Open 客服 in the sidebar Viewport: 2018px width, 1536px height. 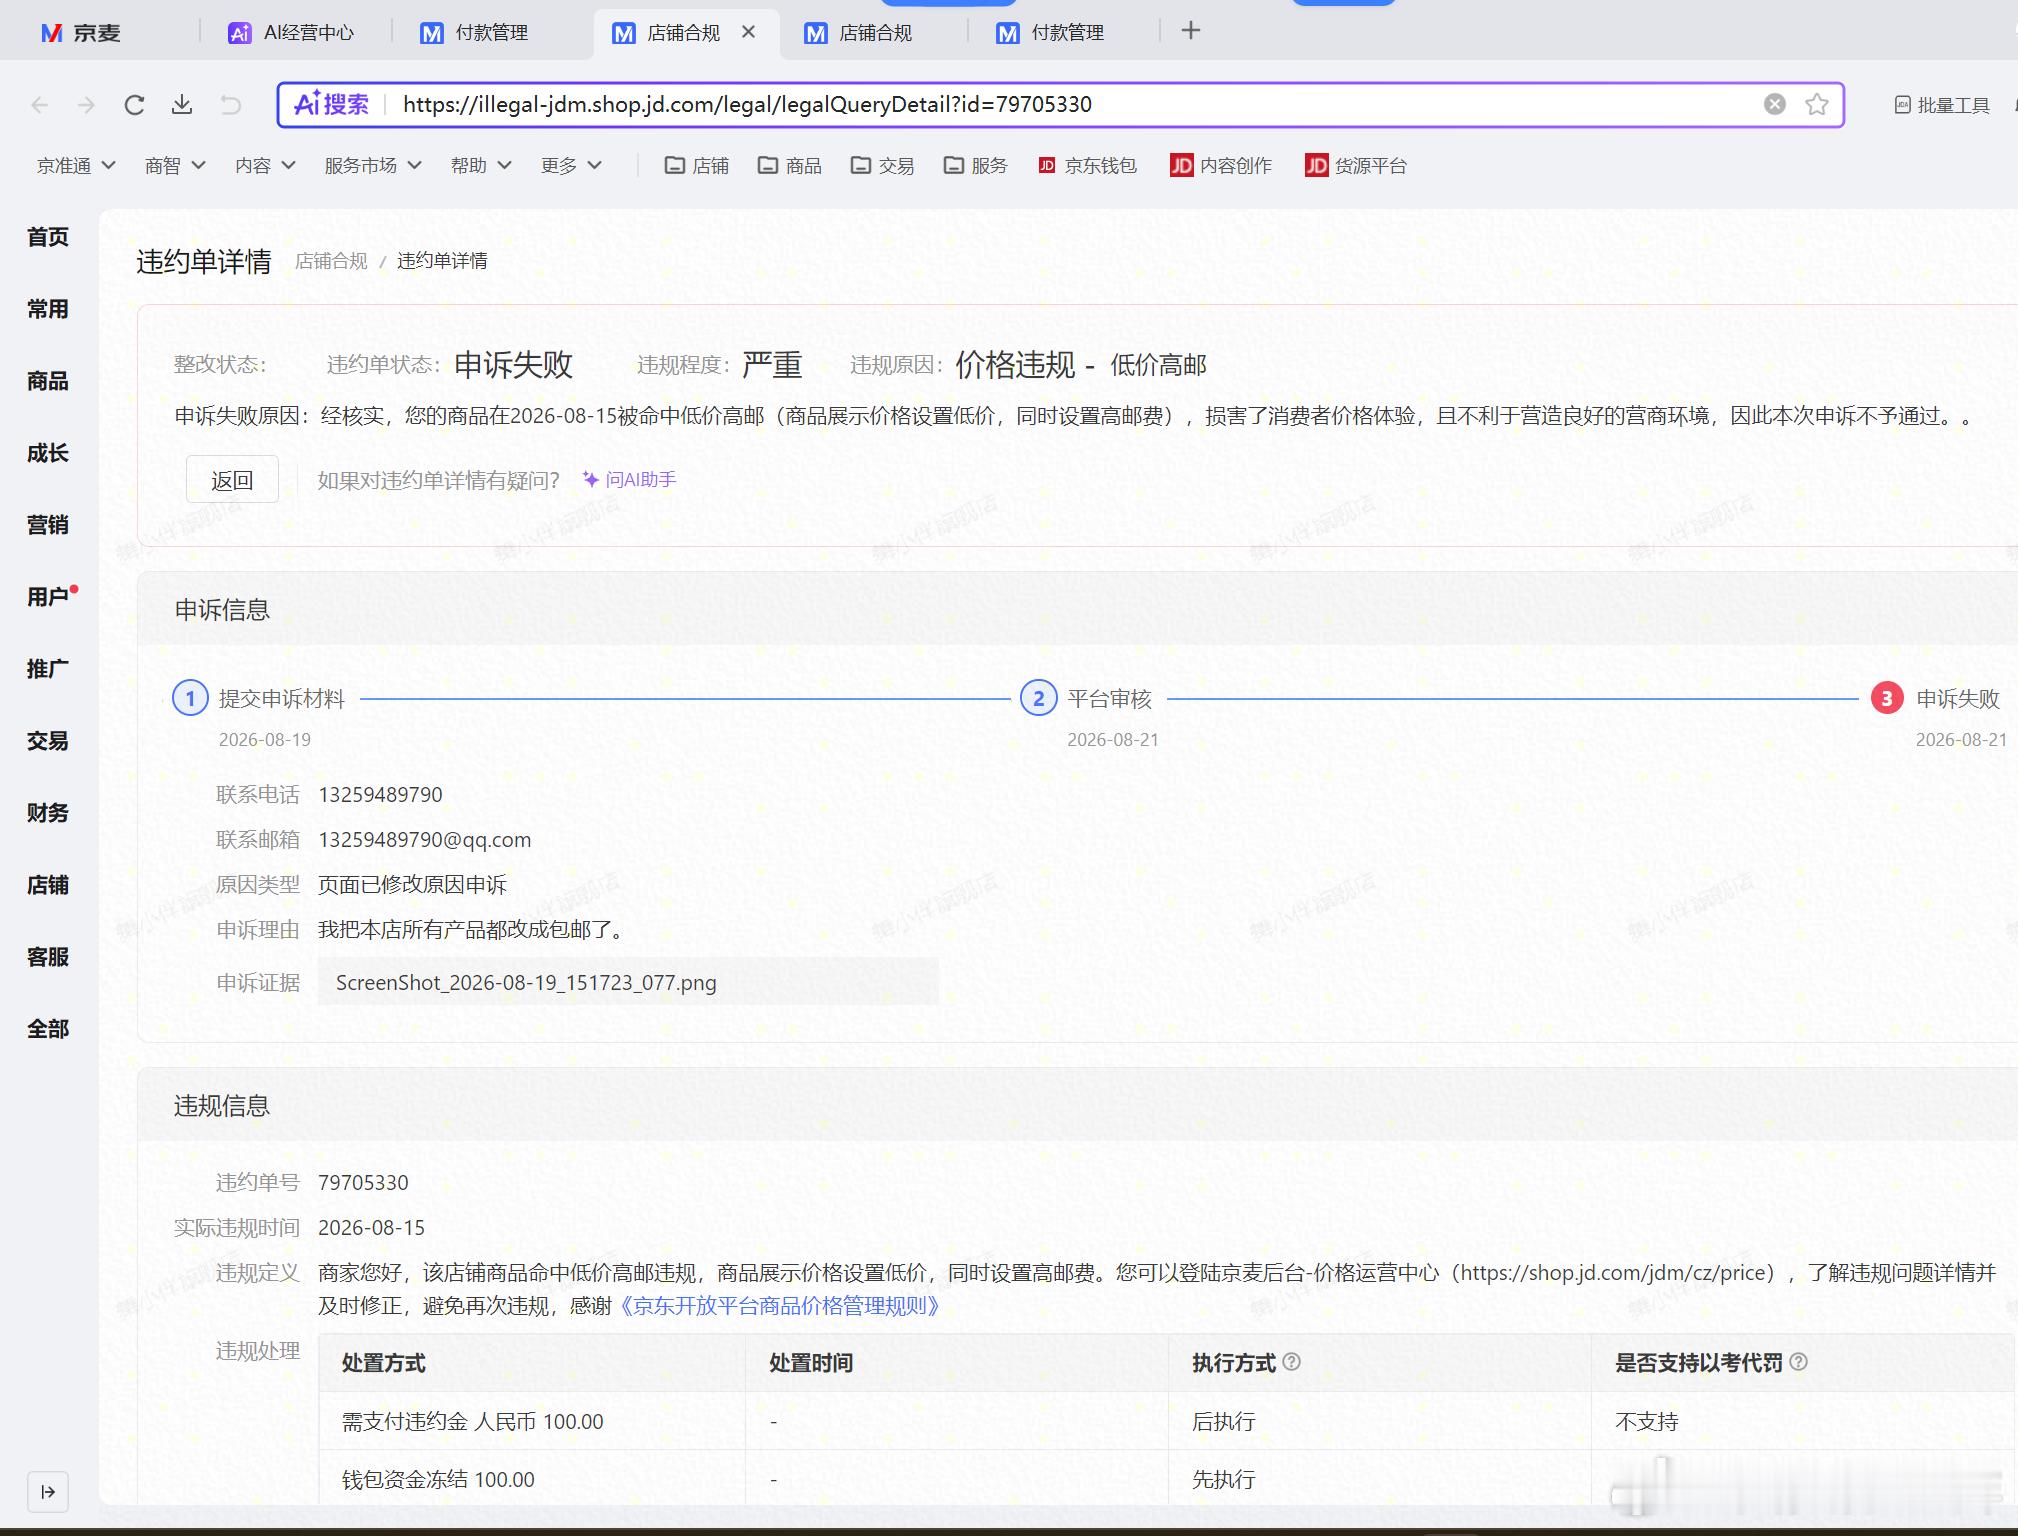(48, 957)
